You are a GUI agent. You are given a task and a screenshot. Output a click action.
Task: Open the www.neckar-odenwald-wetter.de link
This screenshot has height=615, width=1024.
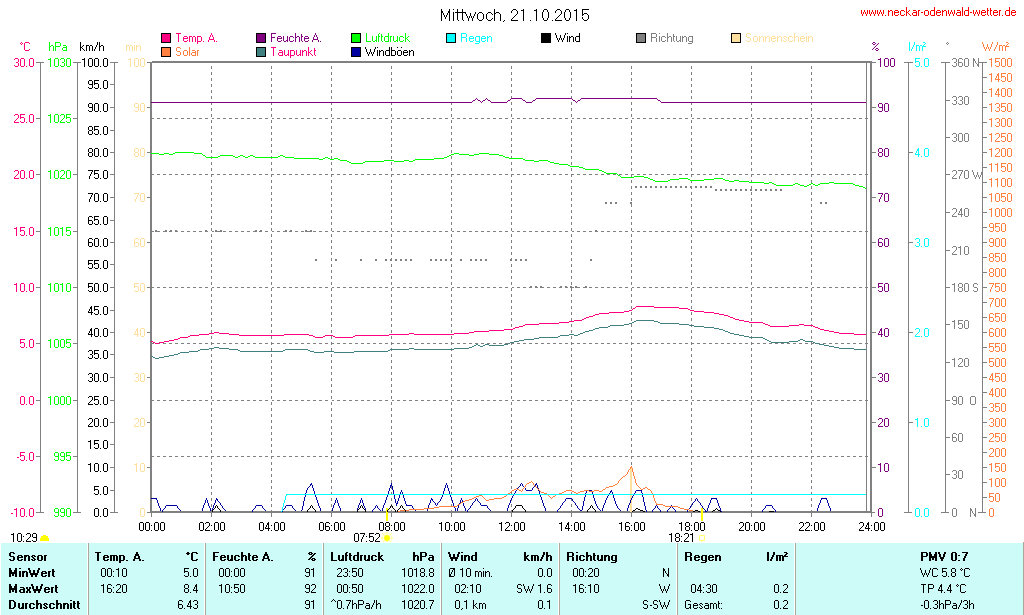pos(940,13)
